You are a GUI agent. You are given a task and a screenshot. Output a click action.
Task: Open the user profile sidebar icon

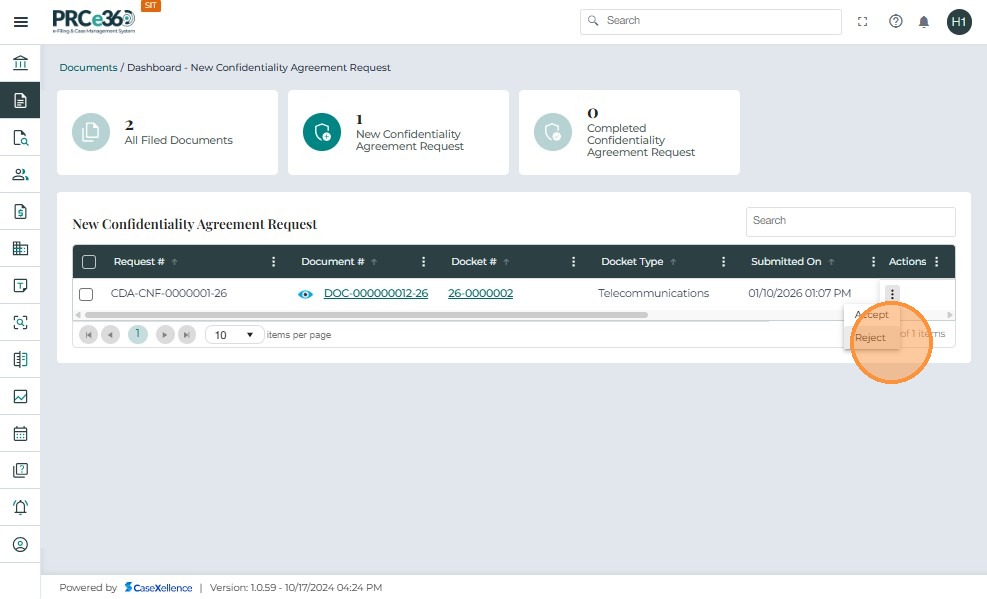coord(20,544)
